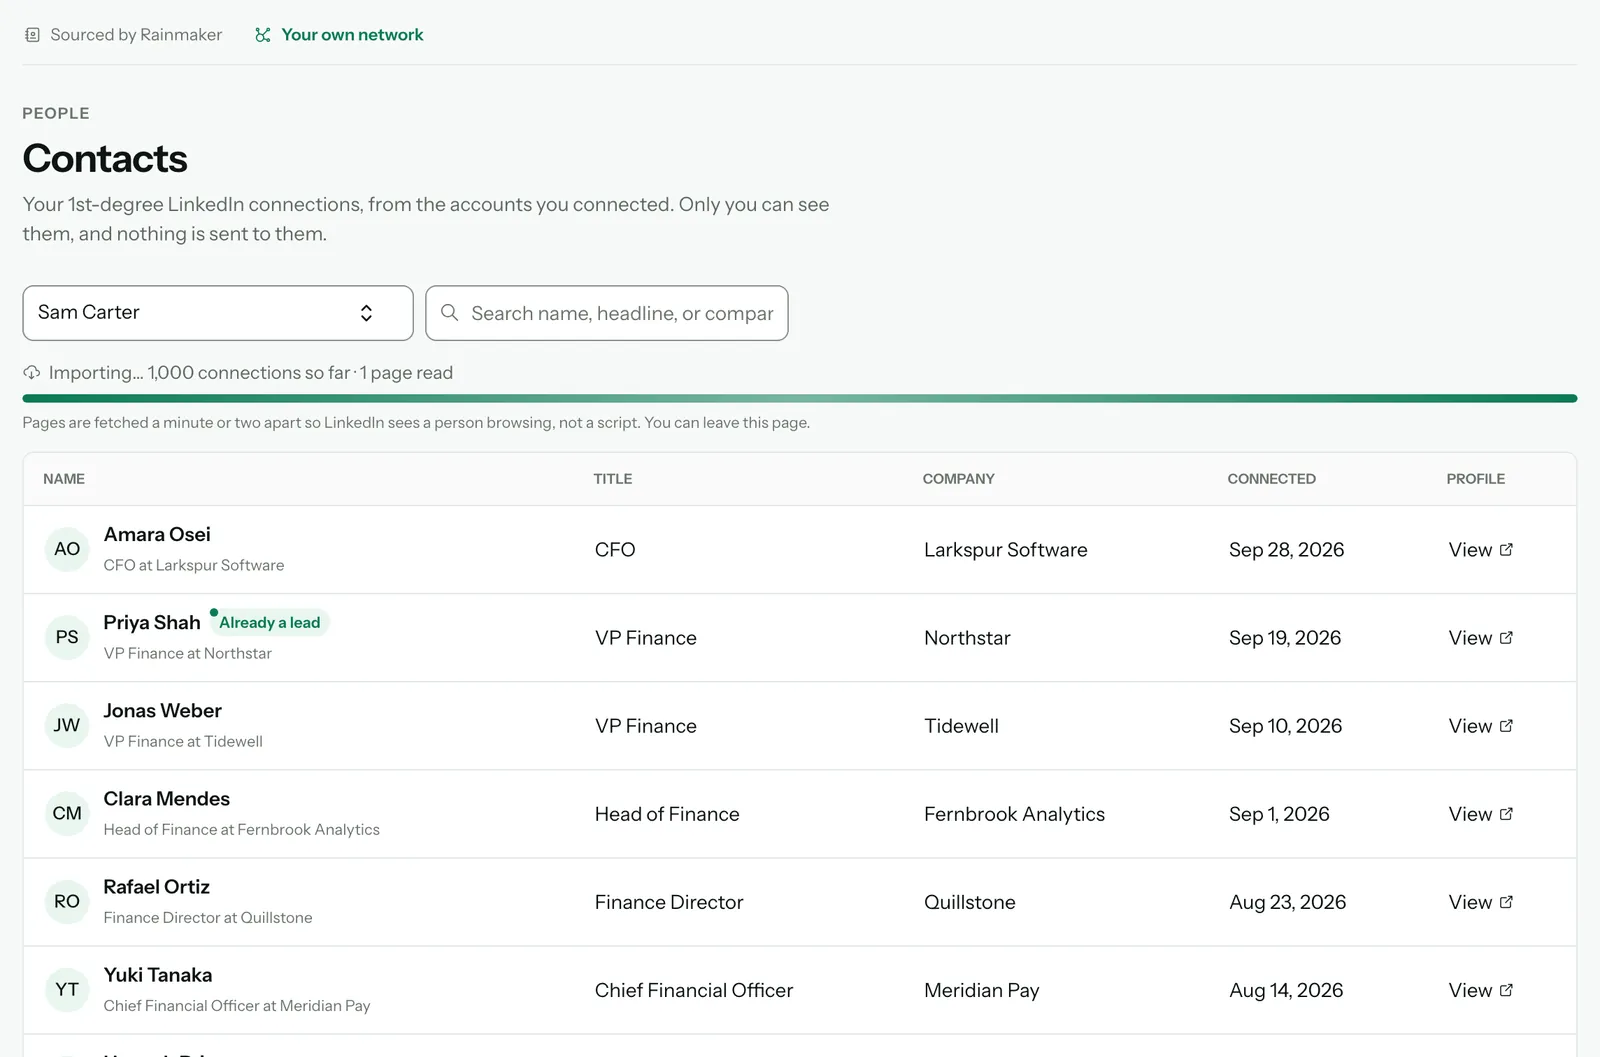
Task: View Amara Osei's profile
Action: 1480,550
